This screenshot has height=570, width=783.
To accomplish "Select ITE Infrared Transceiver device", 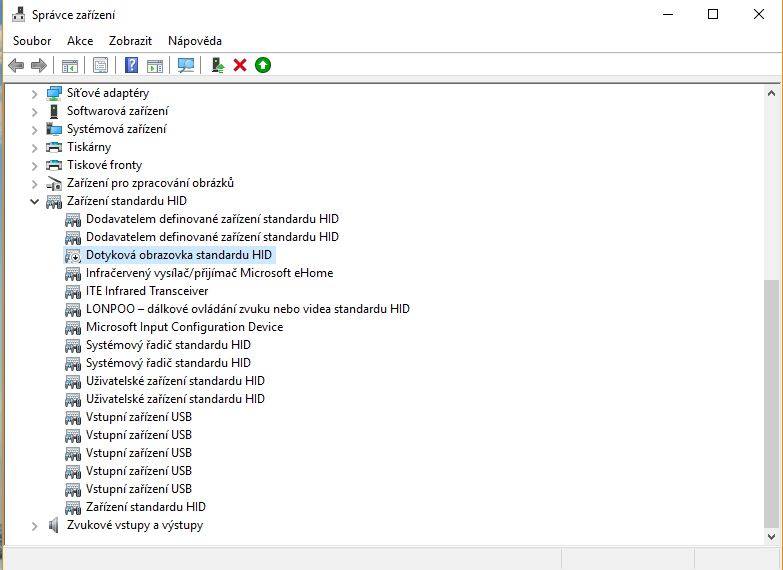I will [x=147, y=291].
